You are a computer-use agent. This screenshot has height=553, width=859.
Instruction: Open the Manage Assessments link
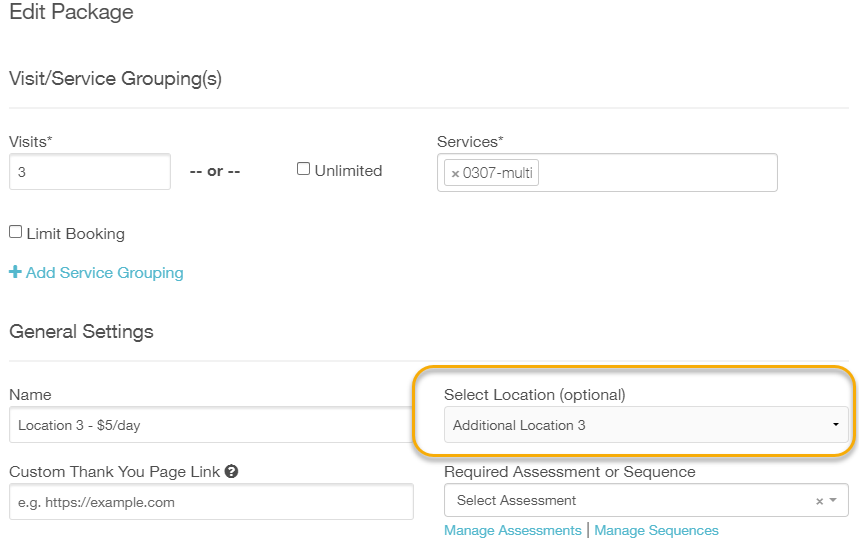[512, 530]
